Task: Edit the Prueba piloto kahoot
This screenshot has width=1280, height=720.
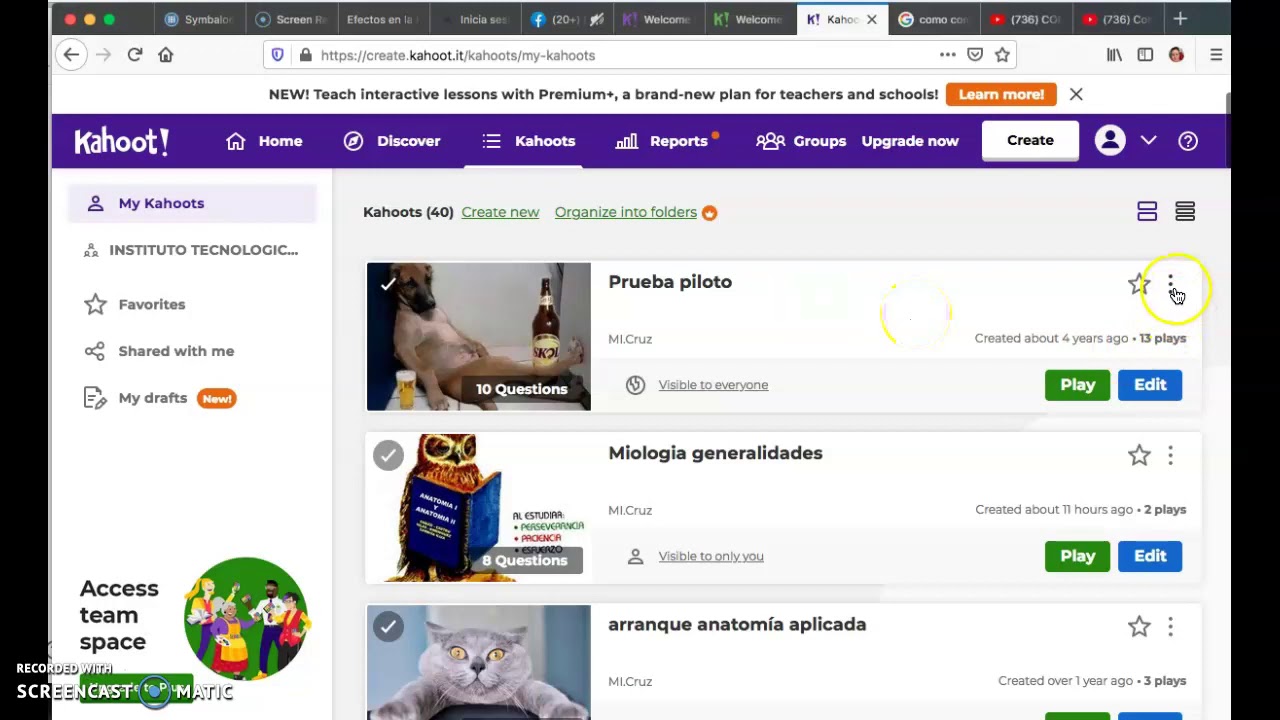Action: (x=1150, y=385)
